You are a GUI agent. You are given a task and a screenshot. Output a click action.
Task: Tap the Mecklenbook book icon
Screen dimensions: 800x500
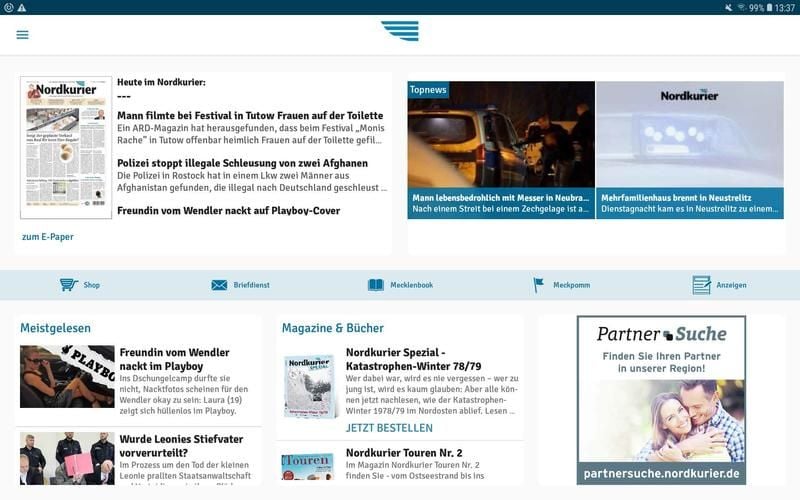tap(376, 285)
